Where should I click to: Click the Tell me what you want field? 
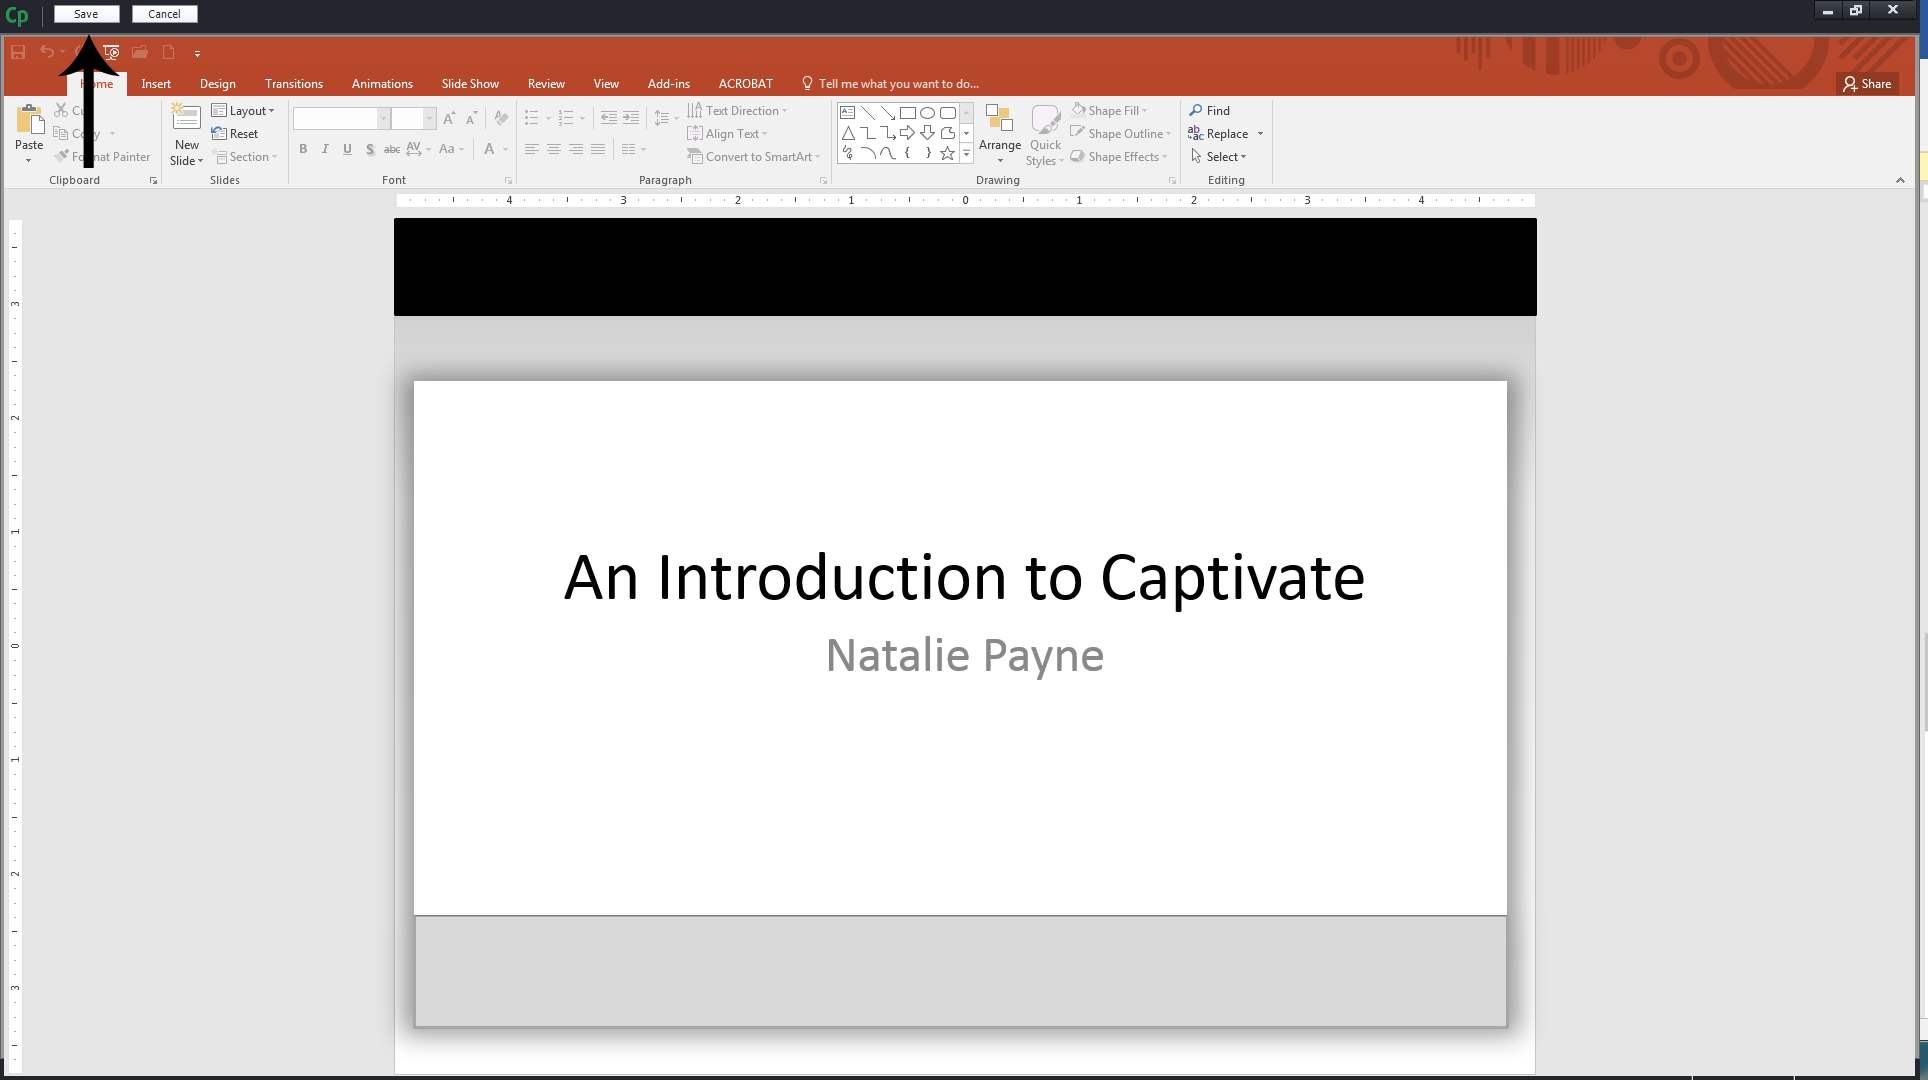pyautogui.click(x=890, y=84)
